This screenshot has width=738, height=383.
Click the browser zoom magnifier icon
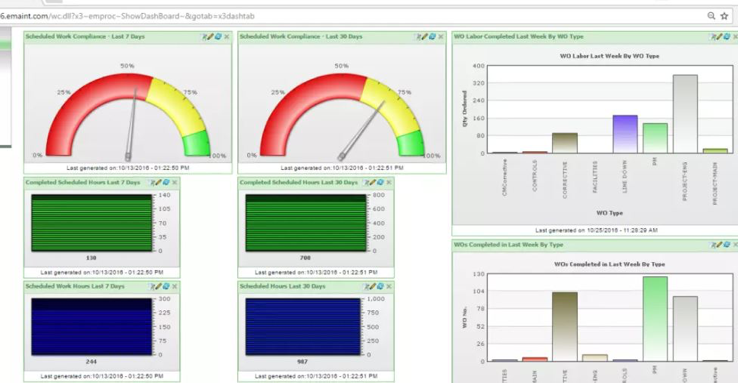pyautogui.click(x=711, y=16)
